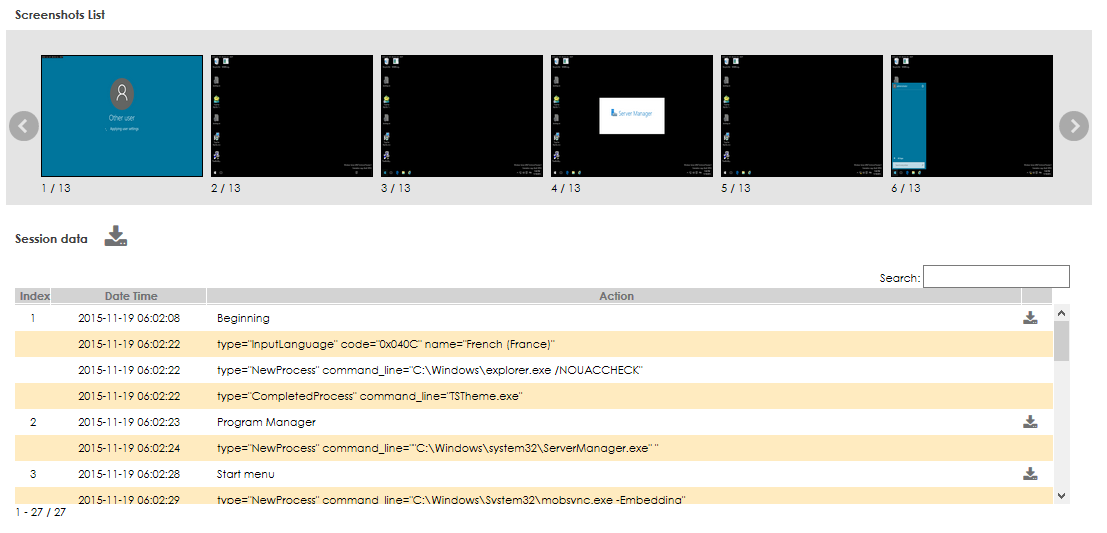Select screenshot thumbnail 6 / 13
The height and width of the screenshot is (533, 1107).
[972, 116]
